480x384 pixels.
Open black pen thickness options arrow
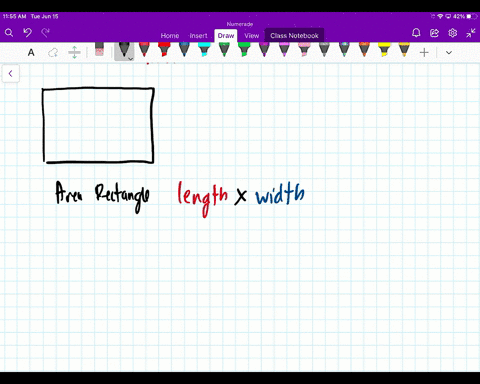(x=131, y=59)
